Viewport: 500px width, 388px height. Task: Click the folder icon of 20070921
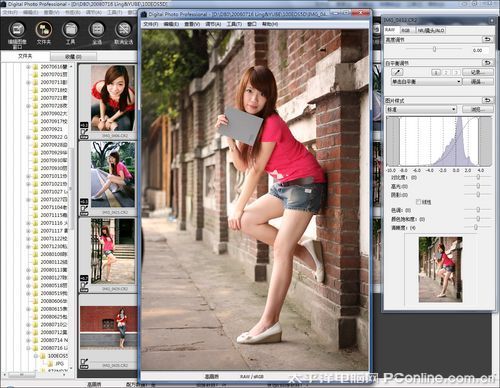pyautogui.click(x=35, y=129)
